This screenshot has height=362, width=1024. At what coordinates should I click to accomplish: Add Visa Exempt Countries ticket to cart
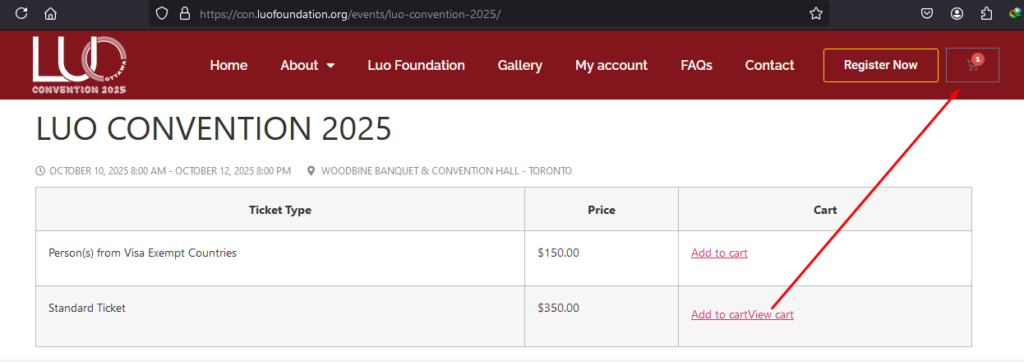coord(719,253)
